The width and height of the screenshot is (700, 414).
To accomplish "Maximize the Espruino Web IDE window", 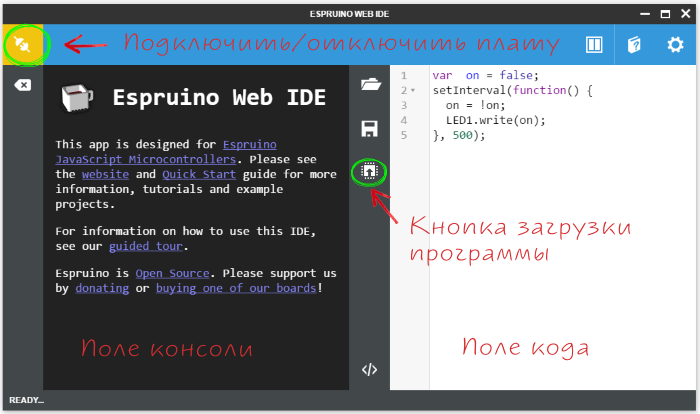I will click(x=665, y=14).
